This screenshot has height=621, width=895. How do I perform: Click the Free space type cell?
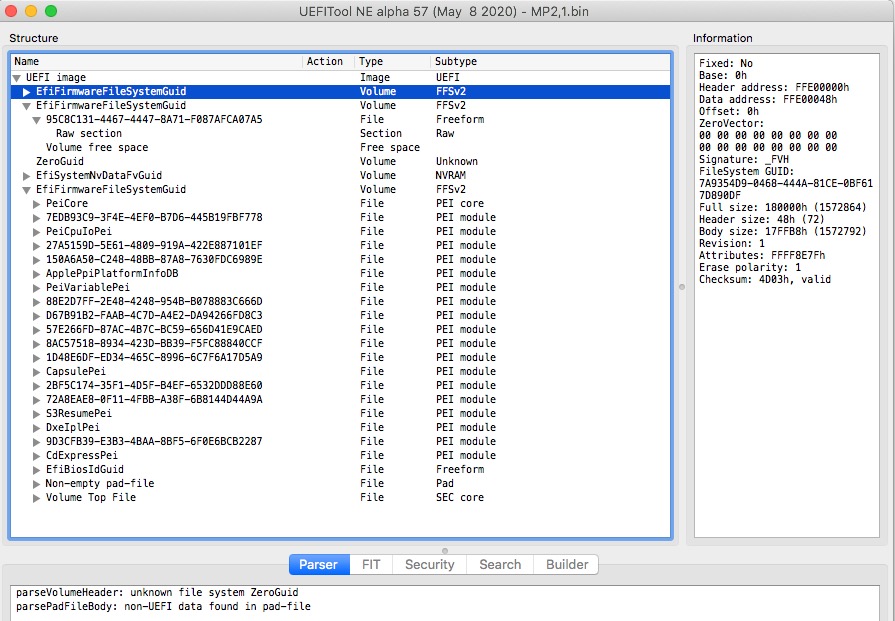click(x=390, y=147)
